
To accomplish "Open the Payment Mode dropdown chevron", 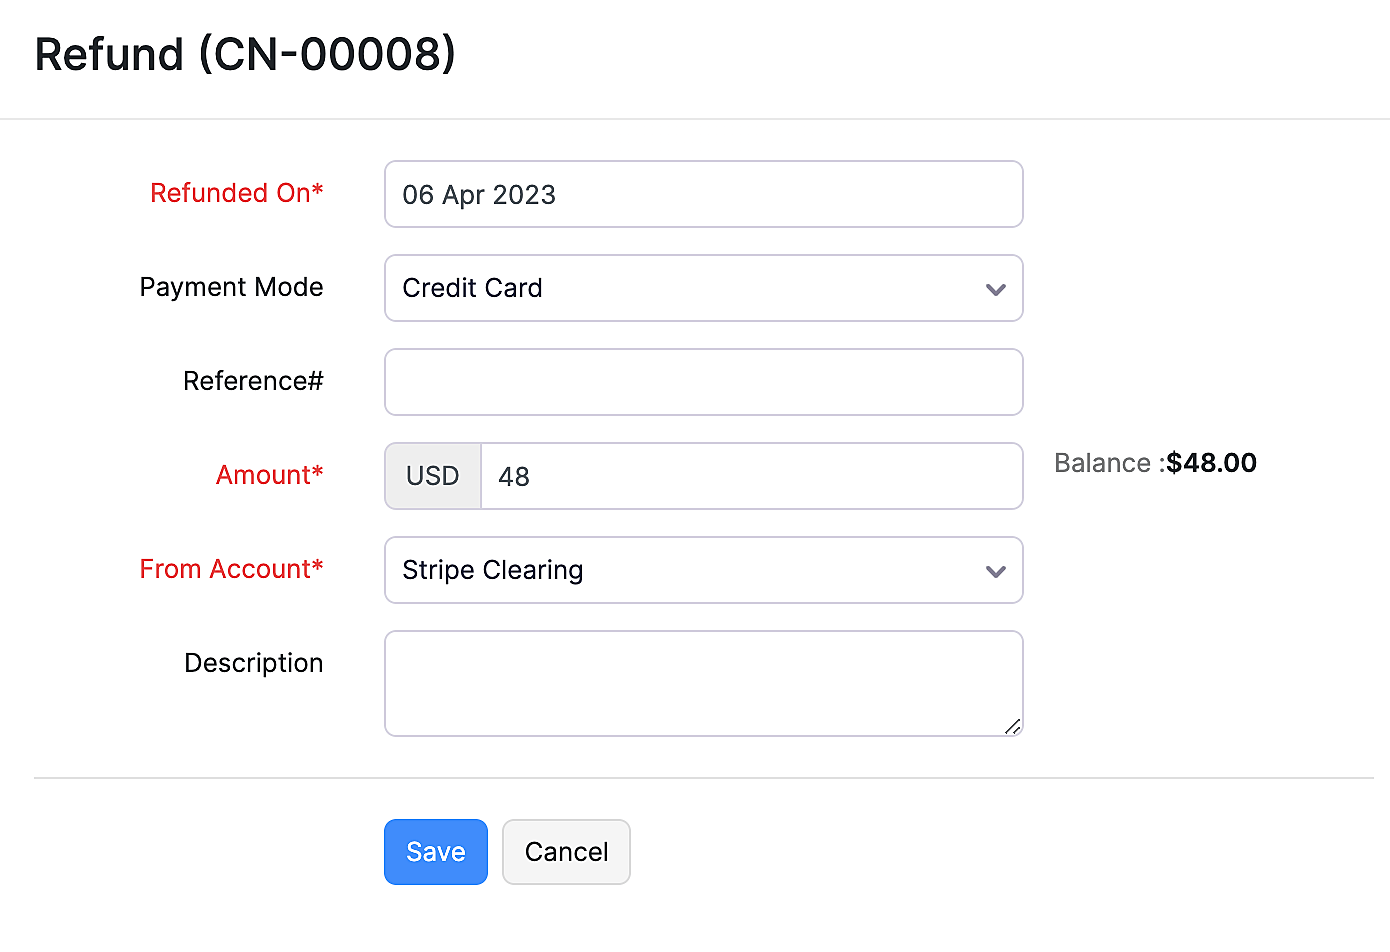I will coord(996,289).
